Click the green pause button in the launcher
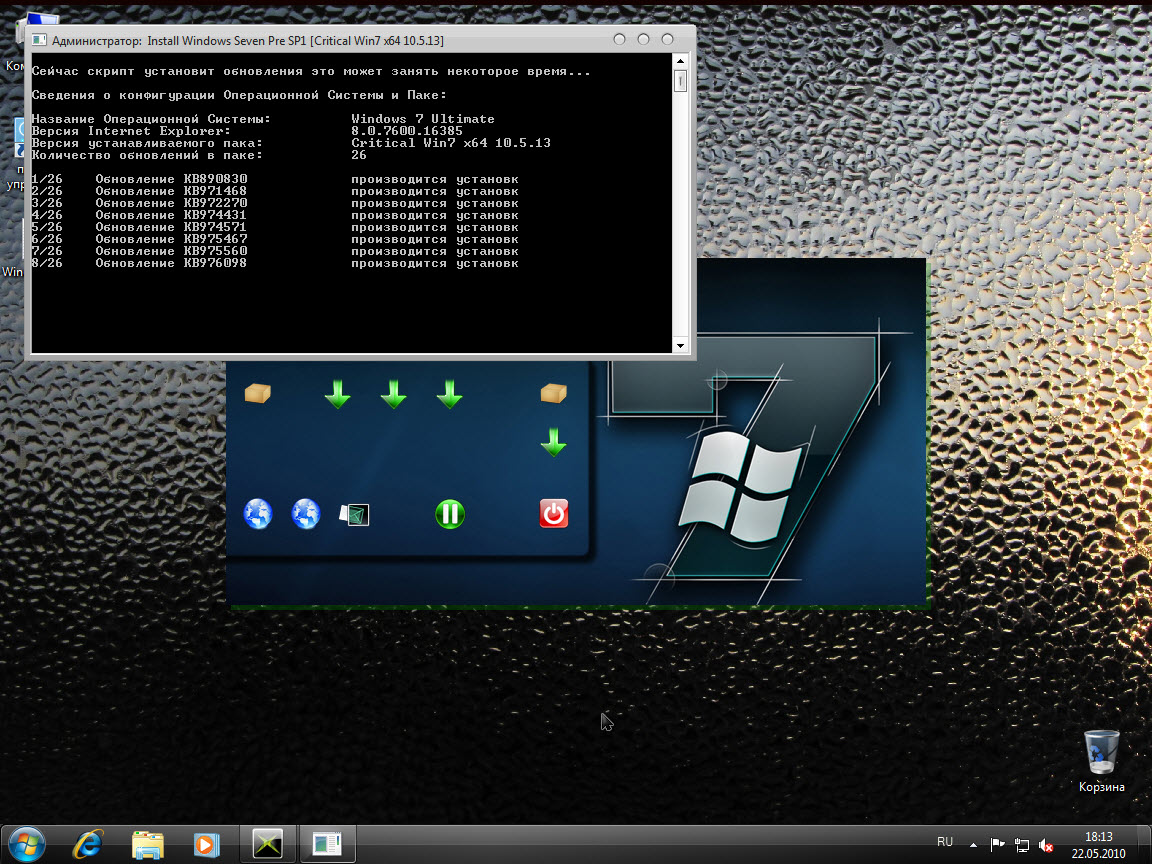The image size is (1152, 864). click(x=450, y=514)
